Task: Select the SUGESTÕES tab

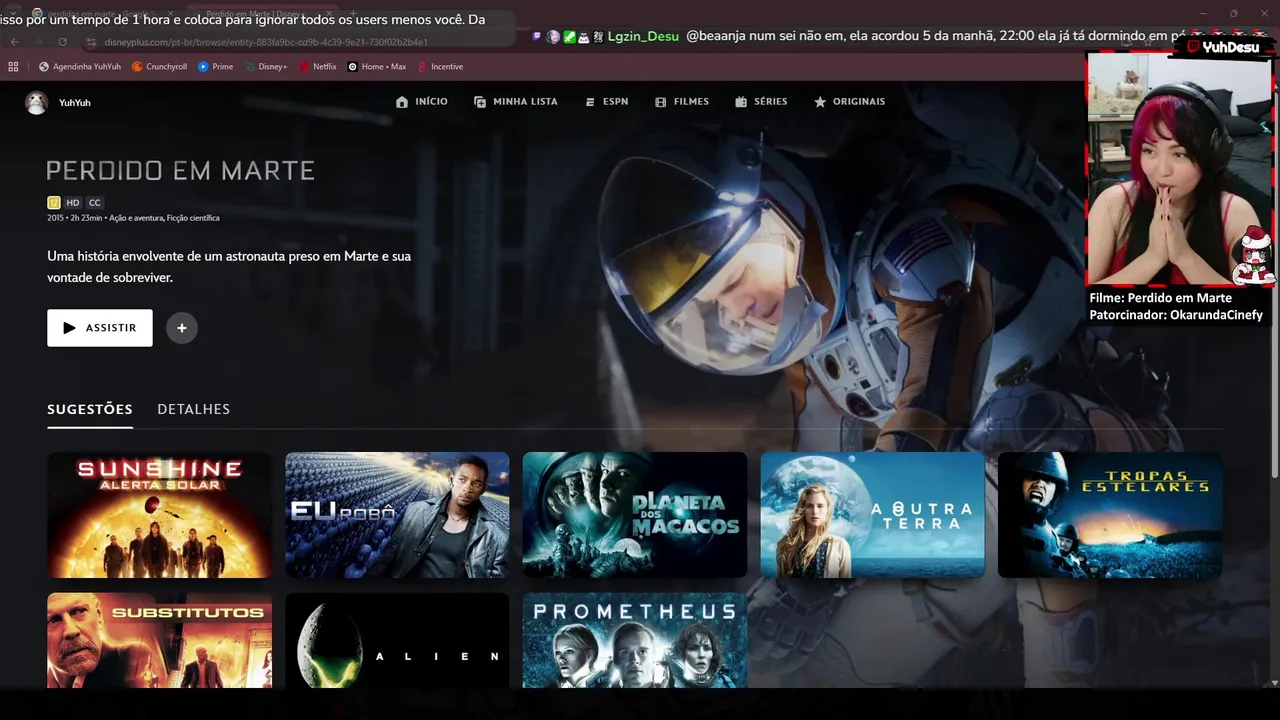Action: click(x=90, y=409)
